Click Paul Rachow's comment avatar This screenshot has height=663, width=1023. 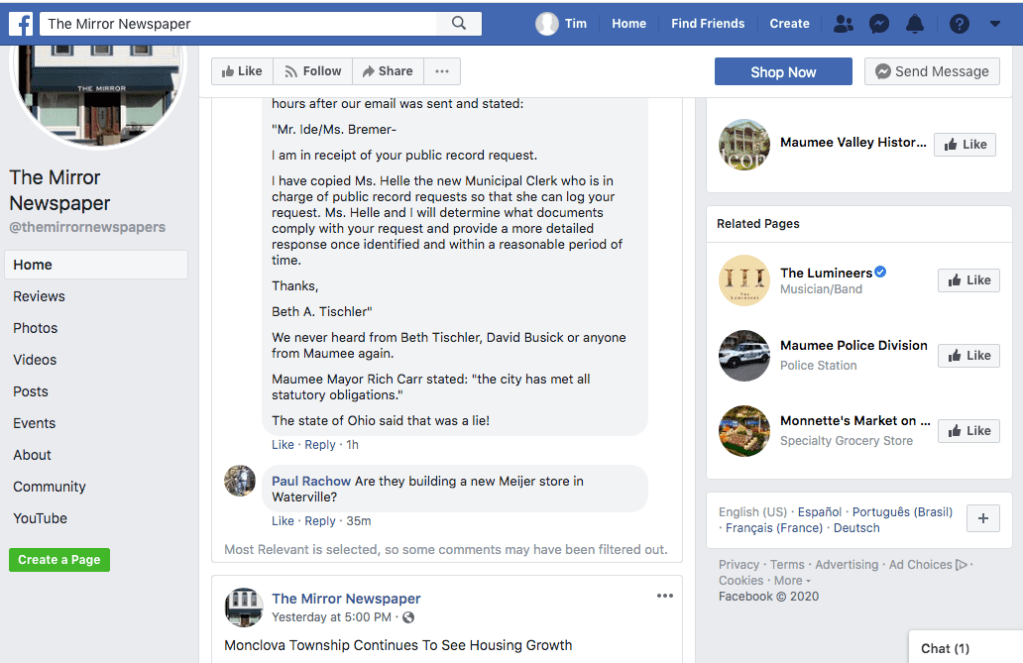click(x=240, y=481)
